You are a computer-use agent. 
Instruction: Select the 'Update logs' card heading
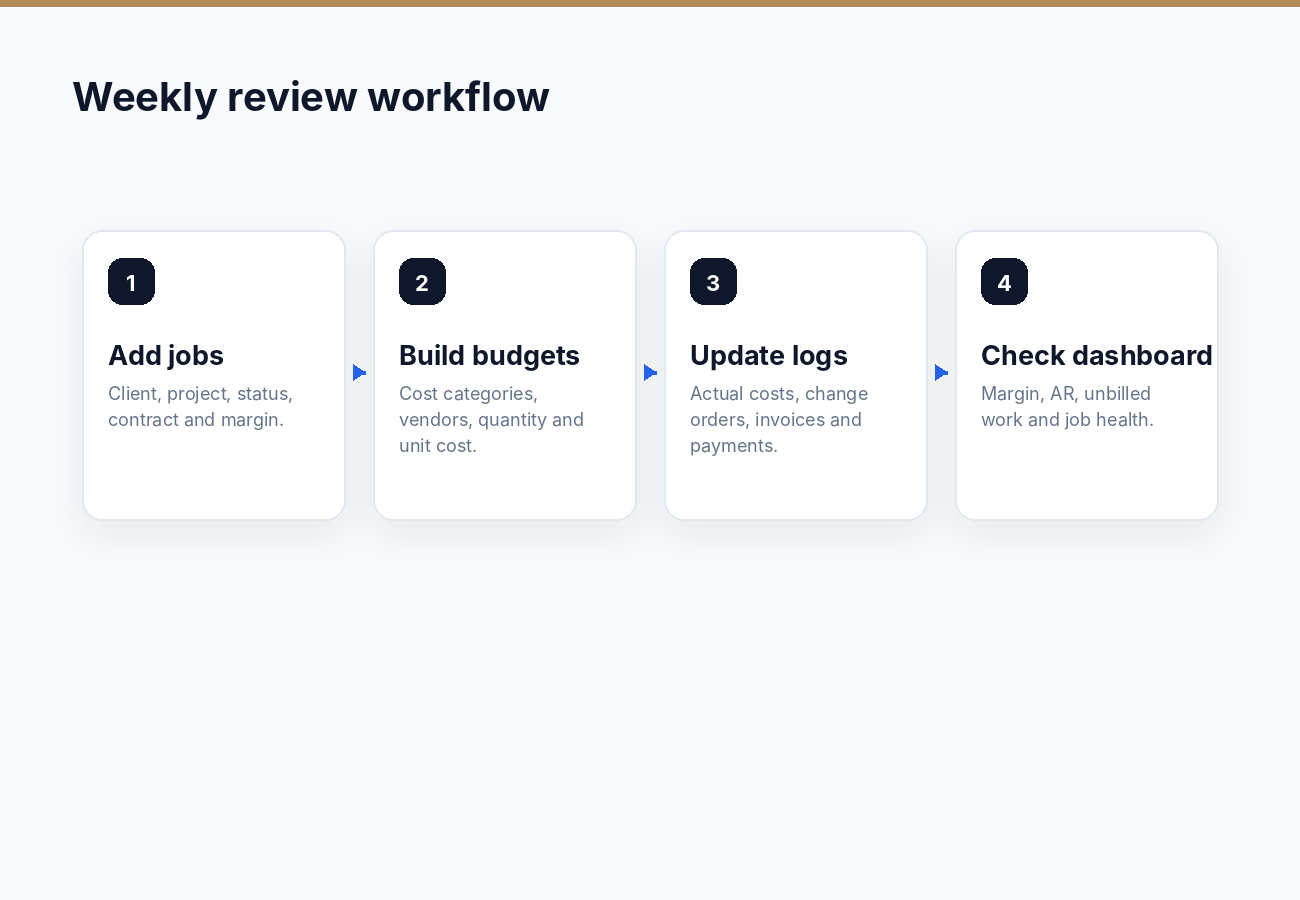point(769,355)
